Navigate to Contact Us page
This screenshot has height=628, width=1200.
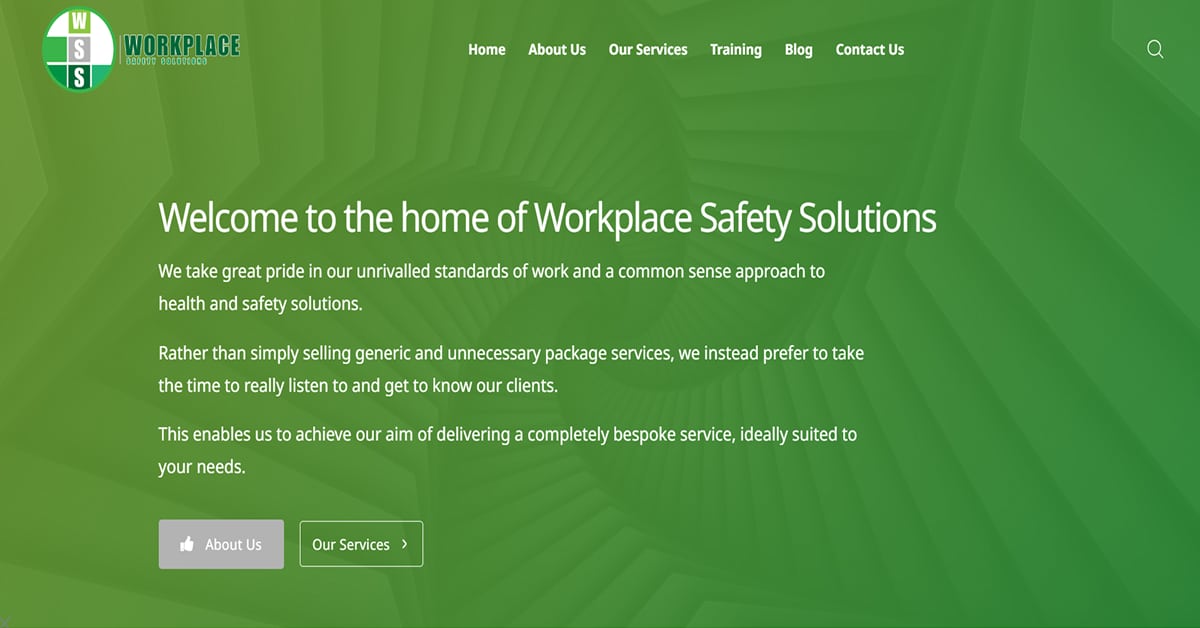coord(870,49)
